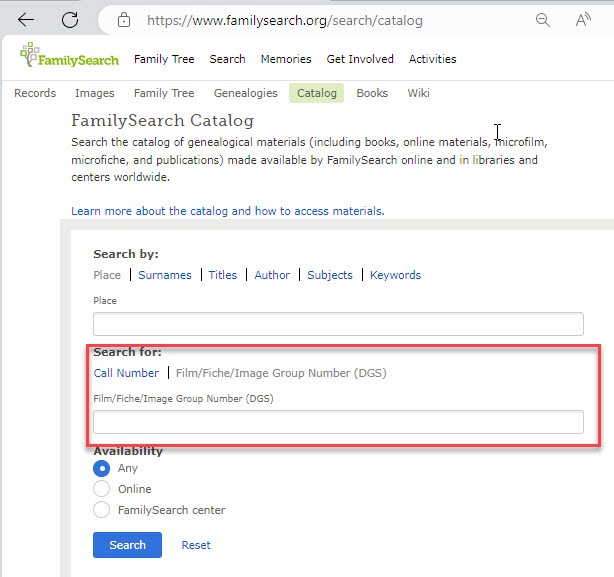
Task: Open the zoom magnifier icon in address bar
Action: click(543, 20)
